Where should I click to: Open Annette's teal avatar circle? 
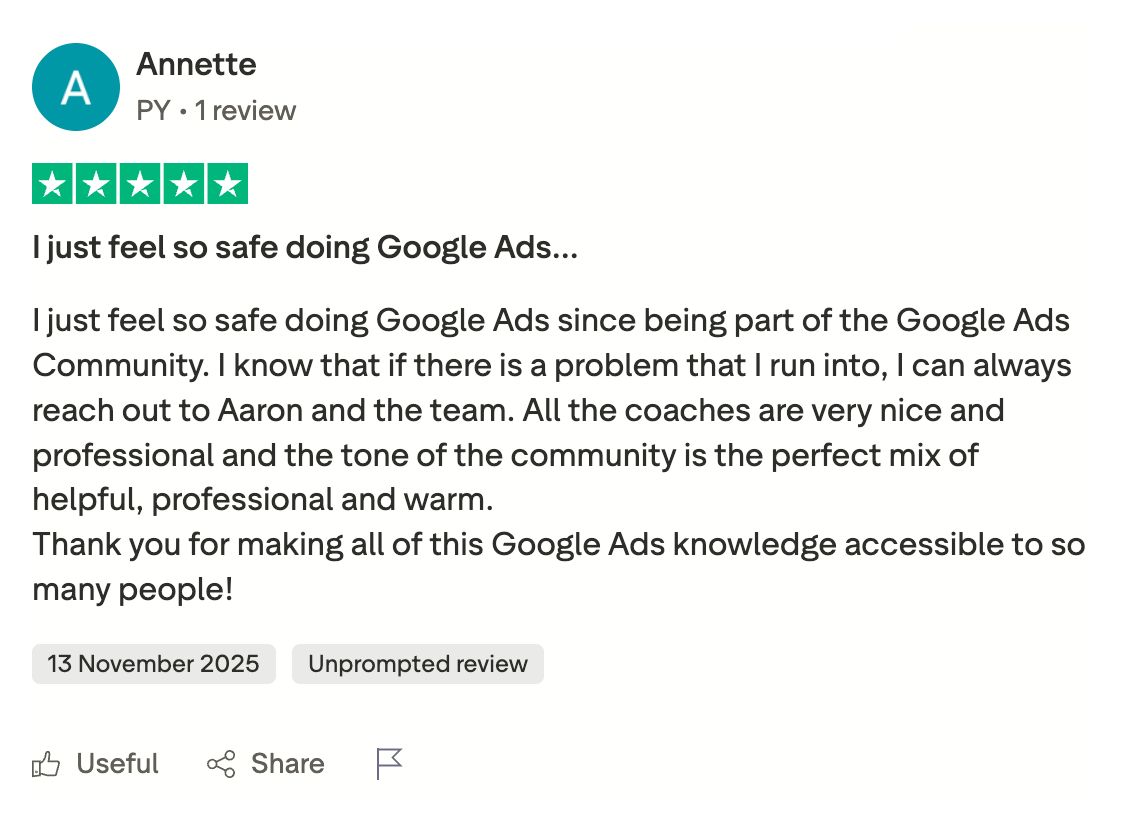click(x=76, y=87)
